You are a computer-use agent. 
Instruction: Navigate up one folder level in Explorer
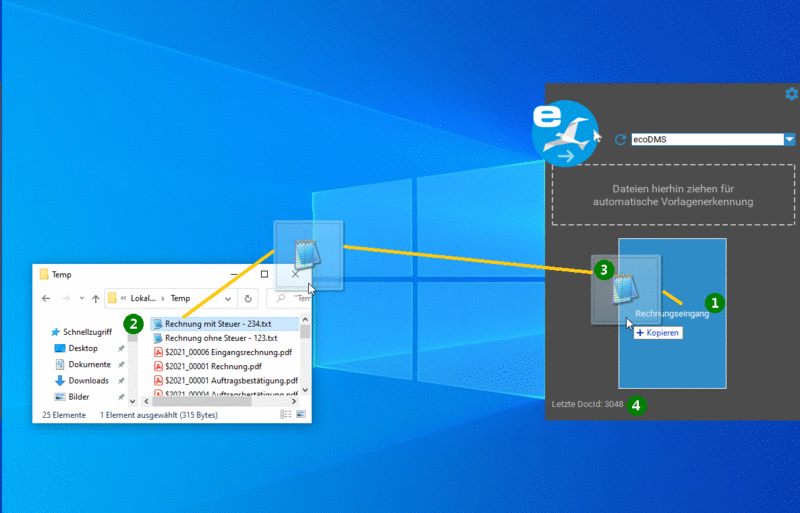[95, 299]
